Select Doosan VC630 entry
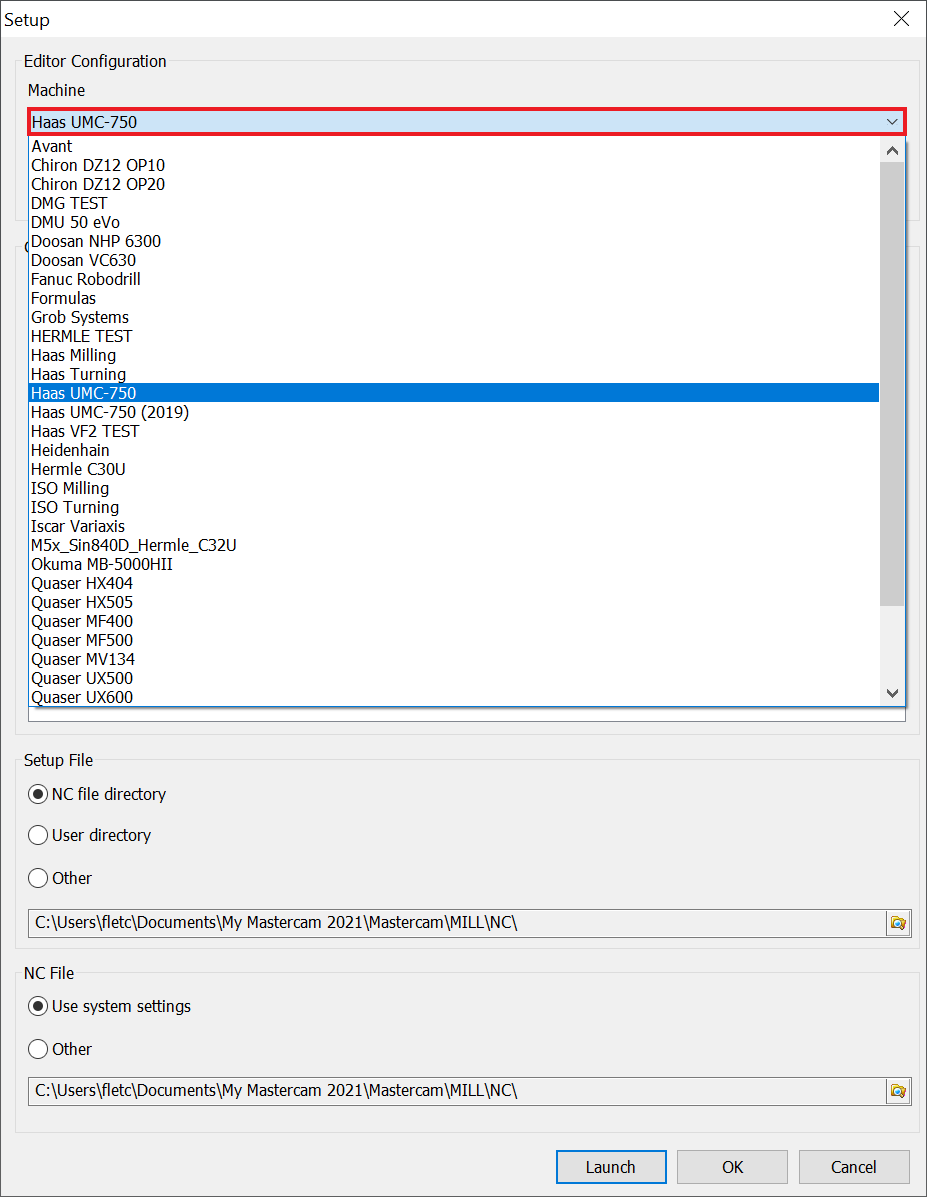 tap(454, 260)
